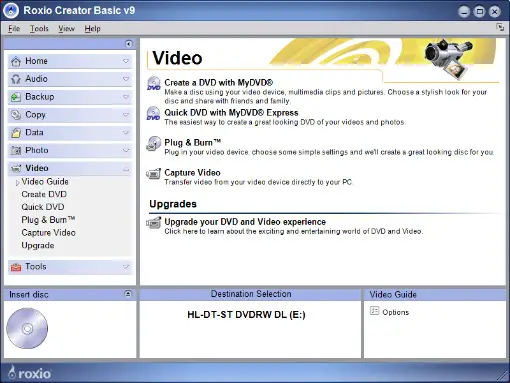The height and width of the screenshot is (383, 510).
Task: Click the Photo label in sidebar
Action: [37, 150]
